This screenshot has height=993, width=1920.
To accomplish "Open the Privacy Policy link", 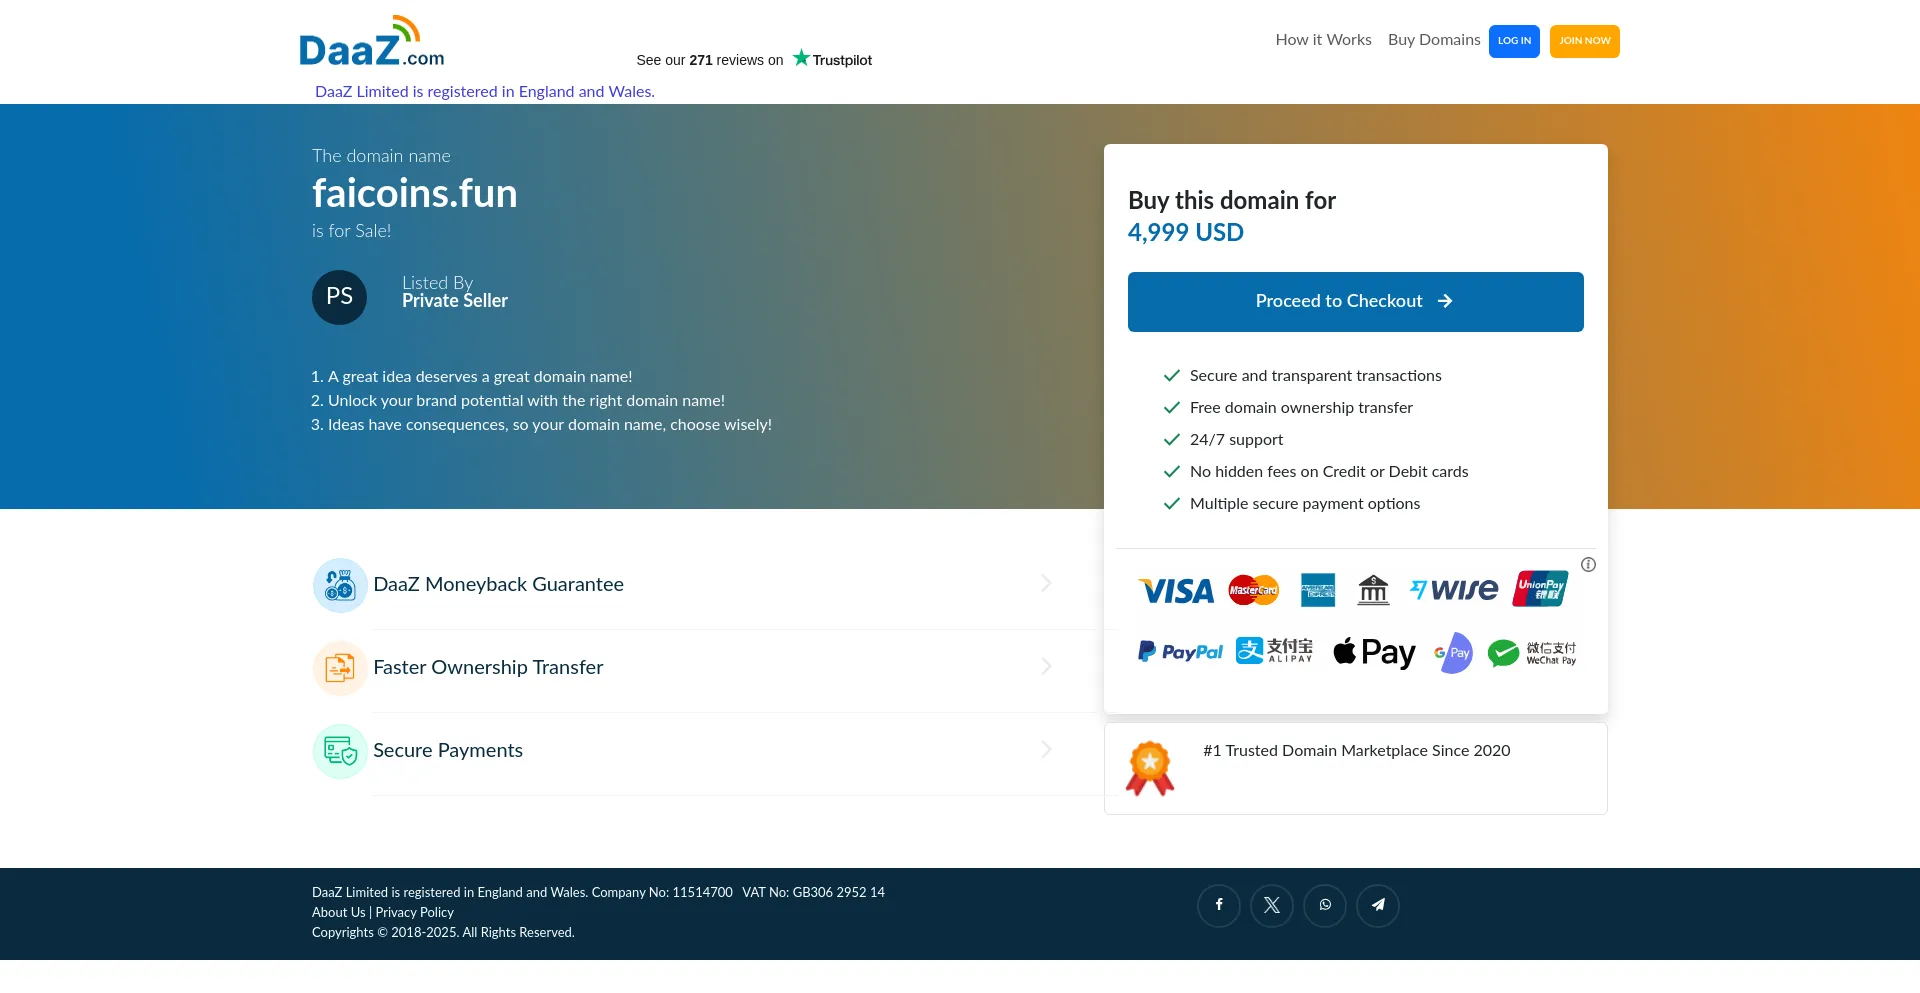I will pos(414,912).
